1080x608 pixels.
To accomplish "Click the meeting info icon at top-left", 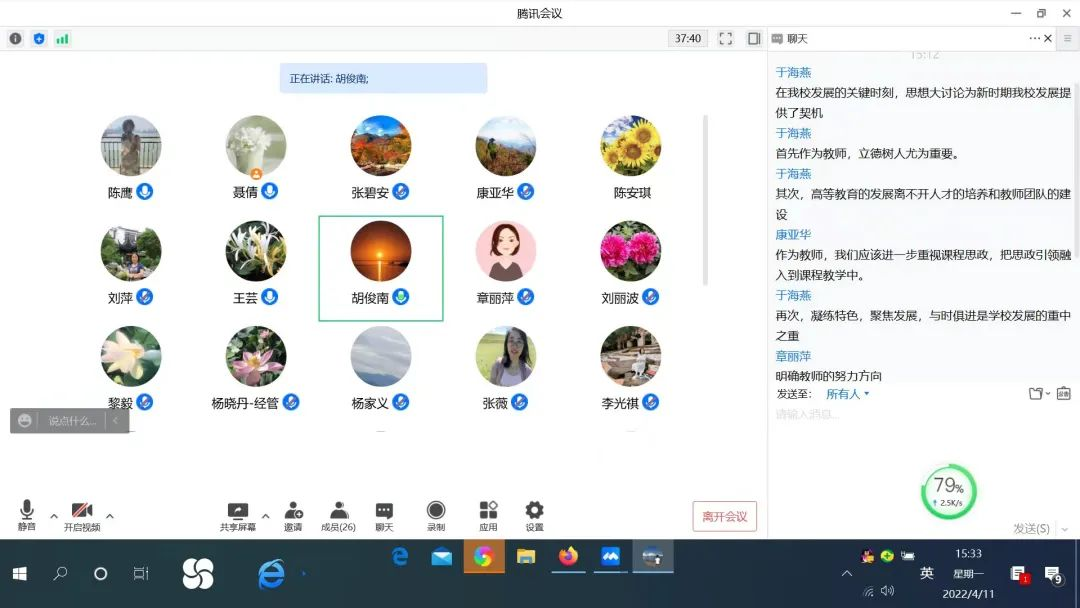I will coord(15,39).
